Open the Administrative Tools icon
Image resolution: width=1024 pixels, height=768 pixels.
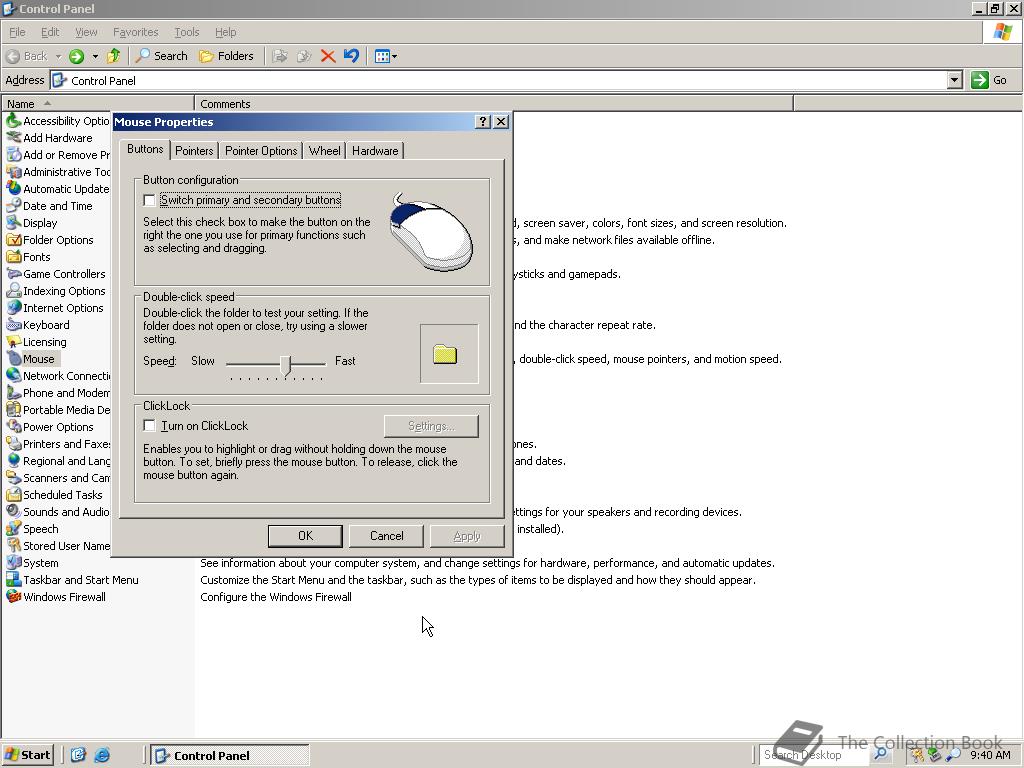click(x=14, y=172)
